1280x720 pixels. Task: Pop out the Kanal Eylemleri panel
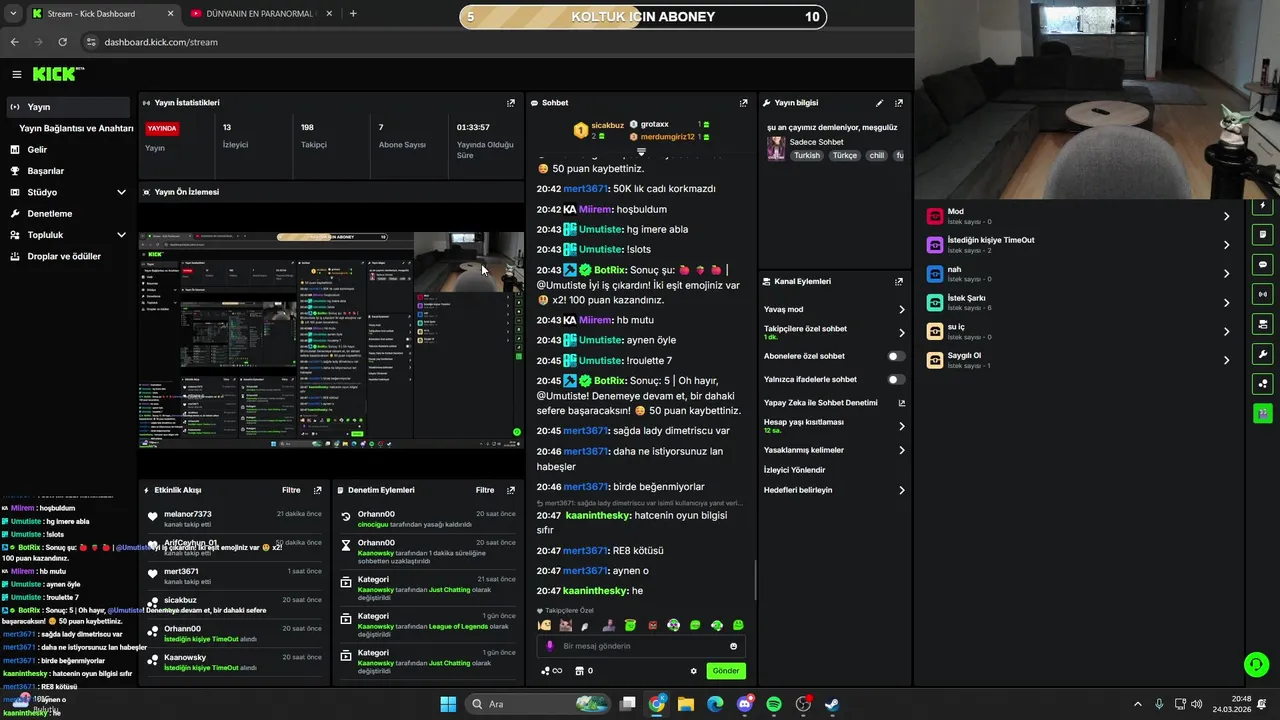point(899,282)
